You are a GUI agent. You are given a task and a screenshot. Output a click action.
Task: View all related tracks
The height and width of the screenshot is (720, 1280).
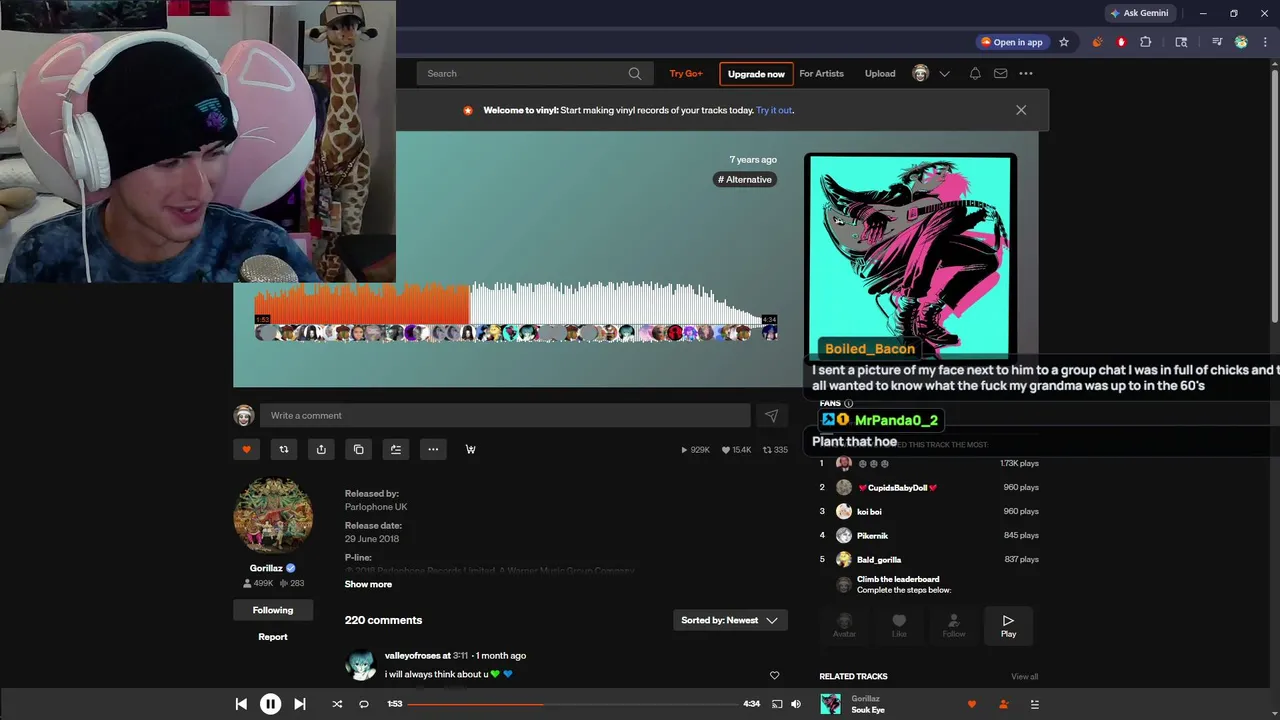(x=1024, y=677)
